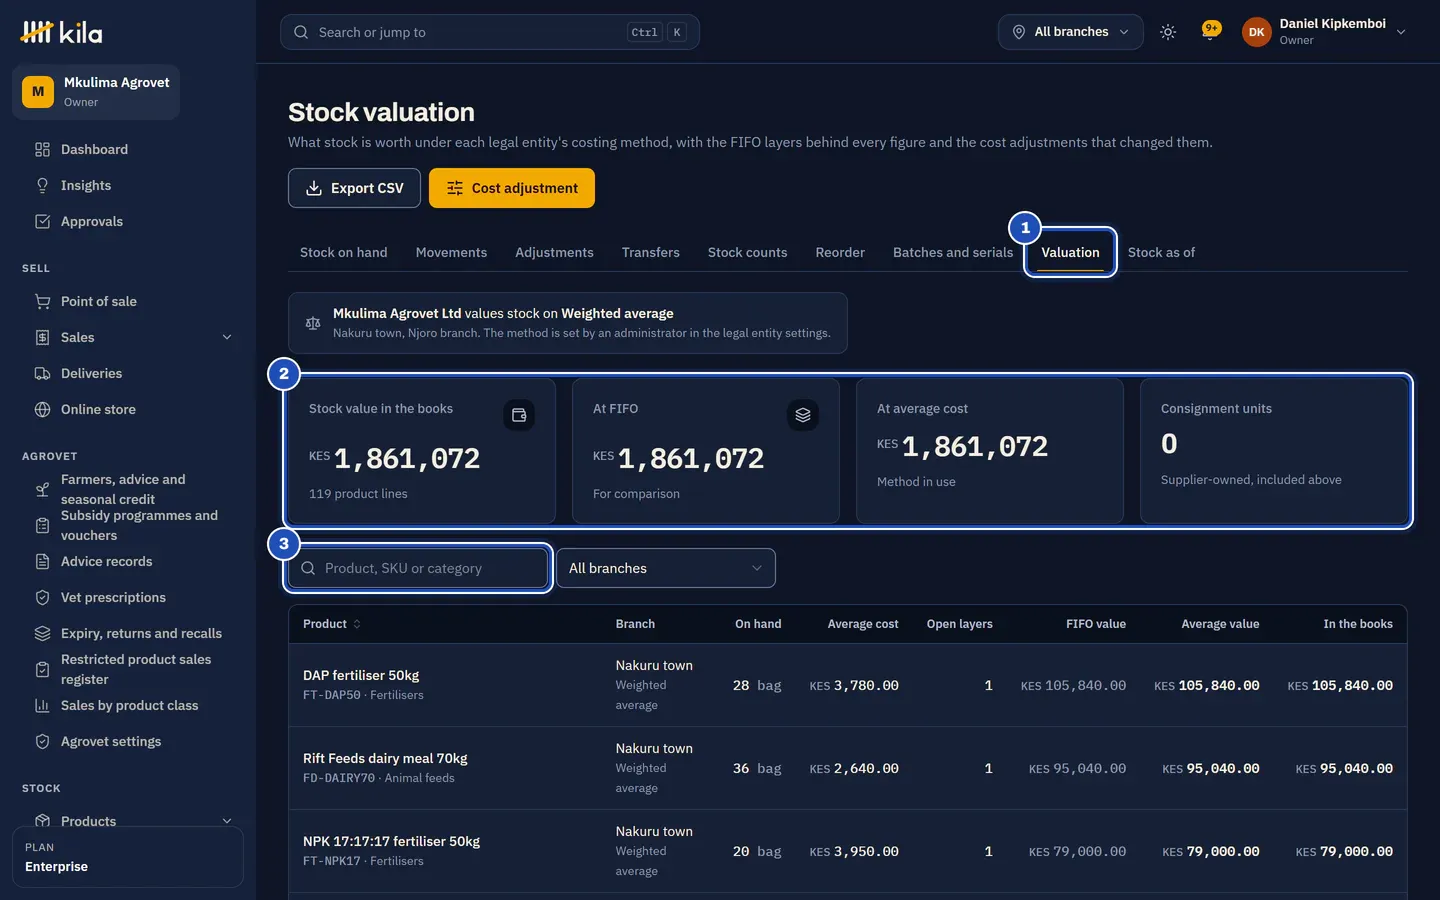Expand the Sales sidebar submenu
The width and height of the screenshot is (1440, 900).
coord(227,338)
